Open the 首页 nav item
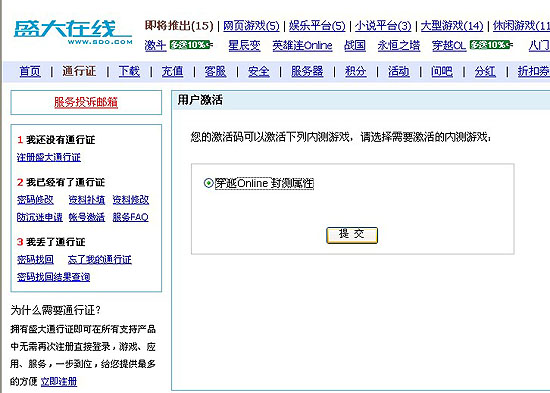 click(x=30, y=72)
